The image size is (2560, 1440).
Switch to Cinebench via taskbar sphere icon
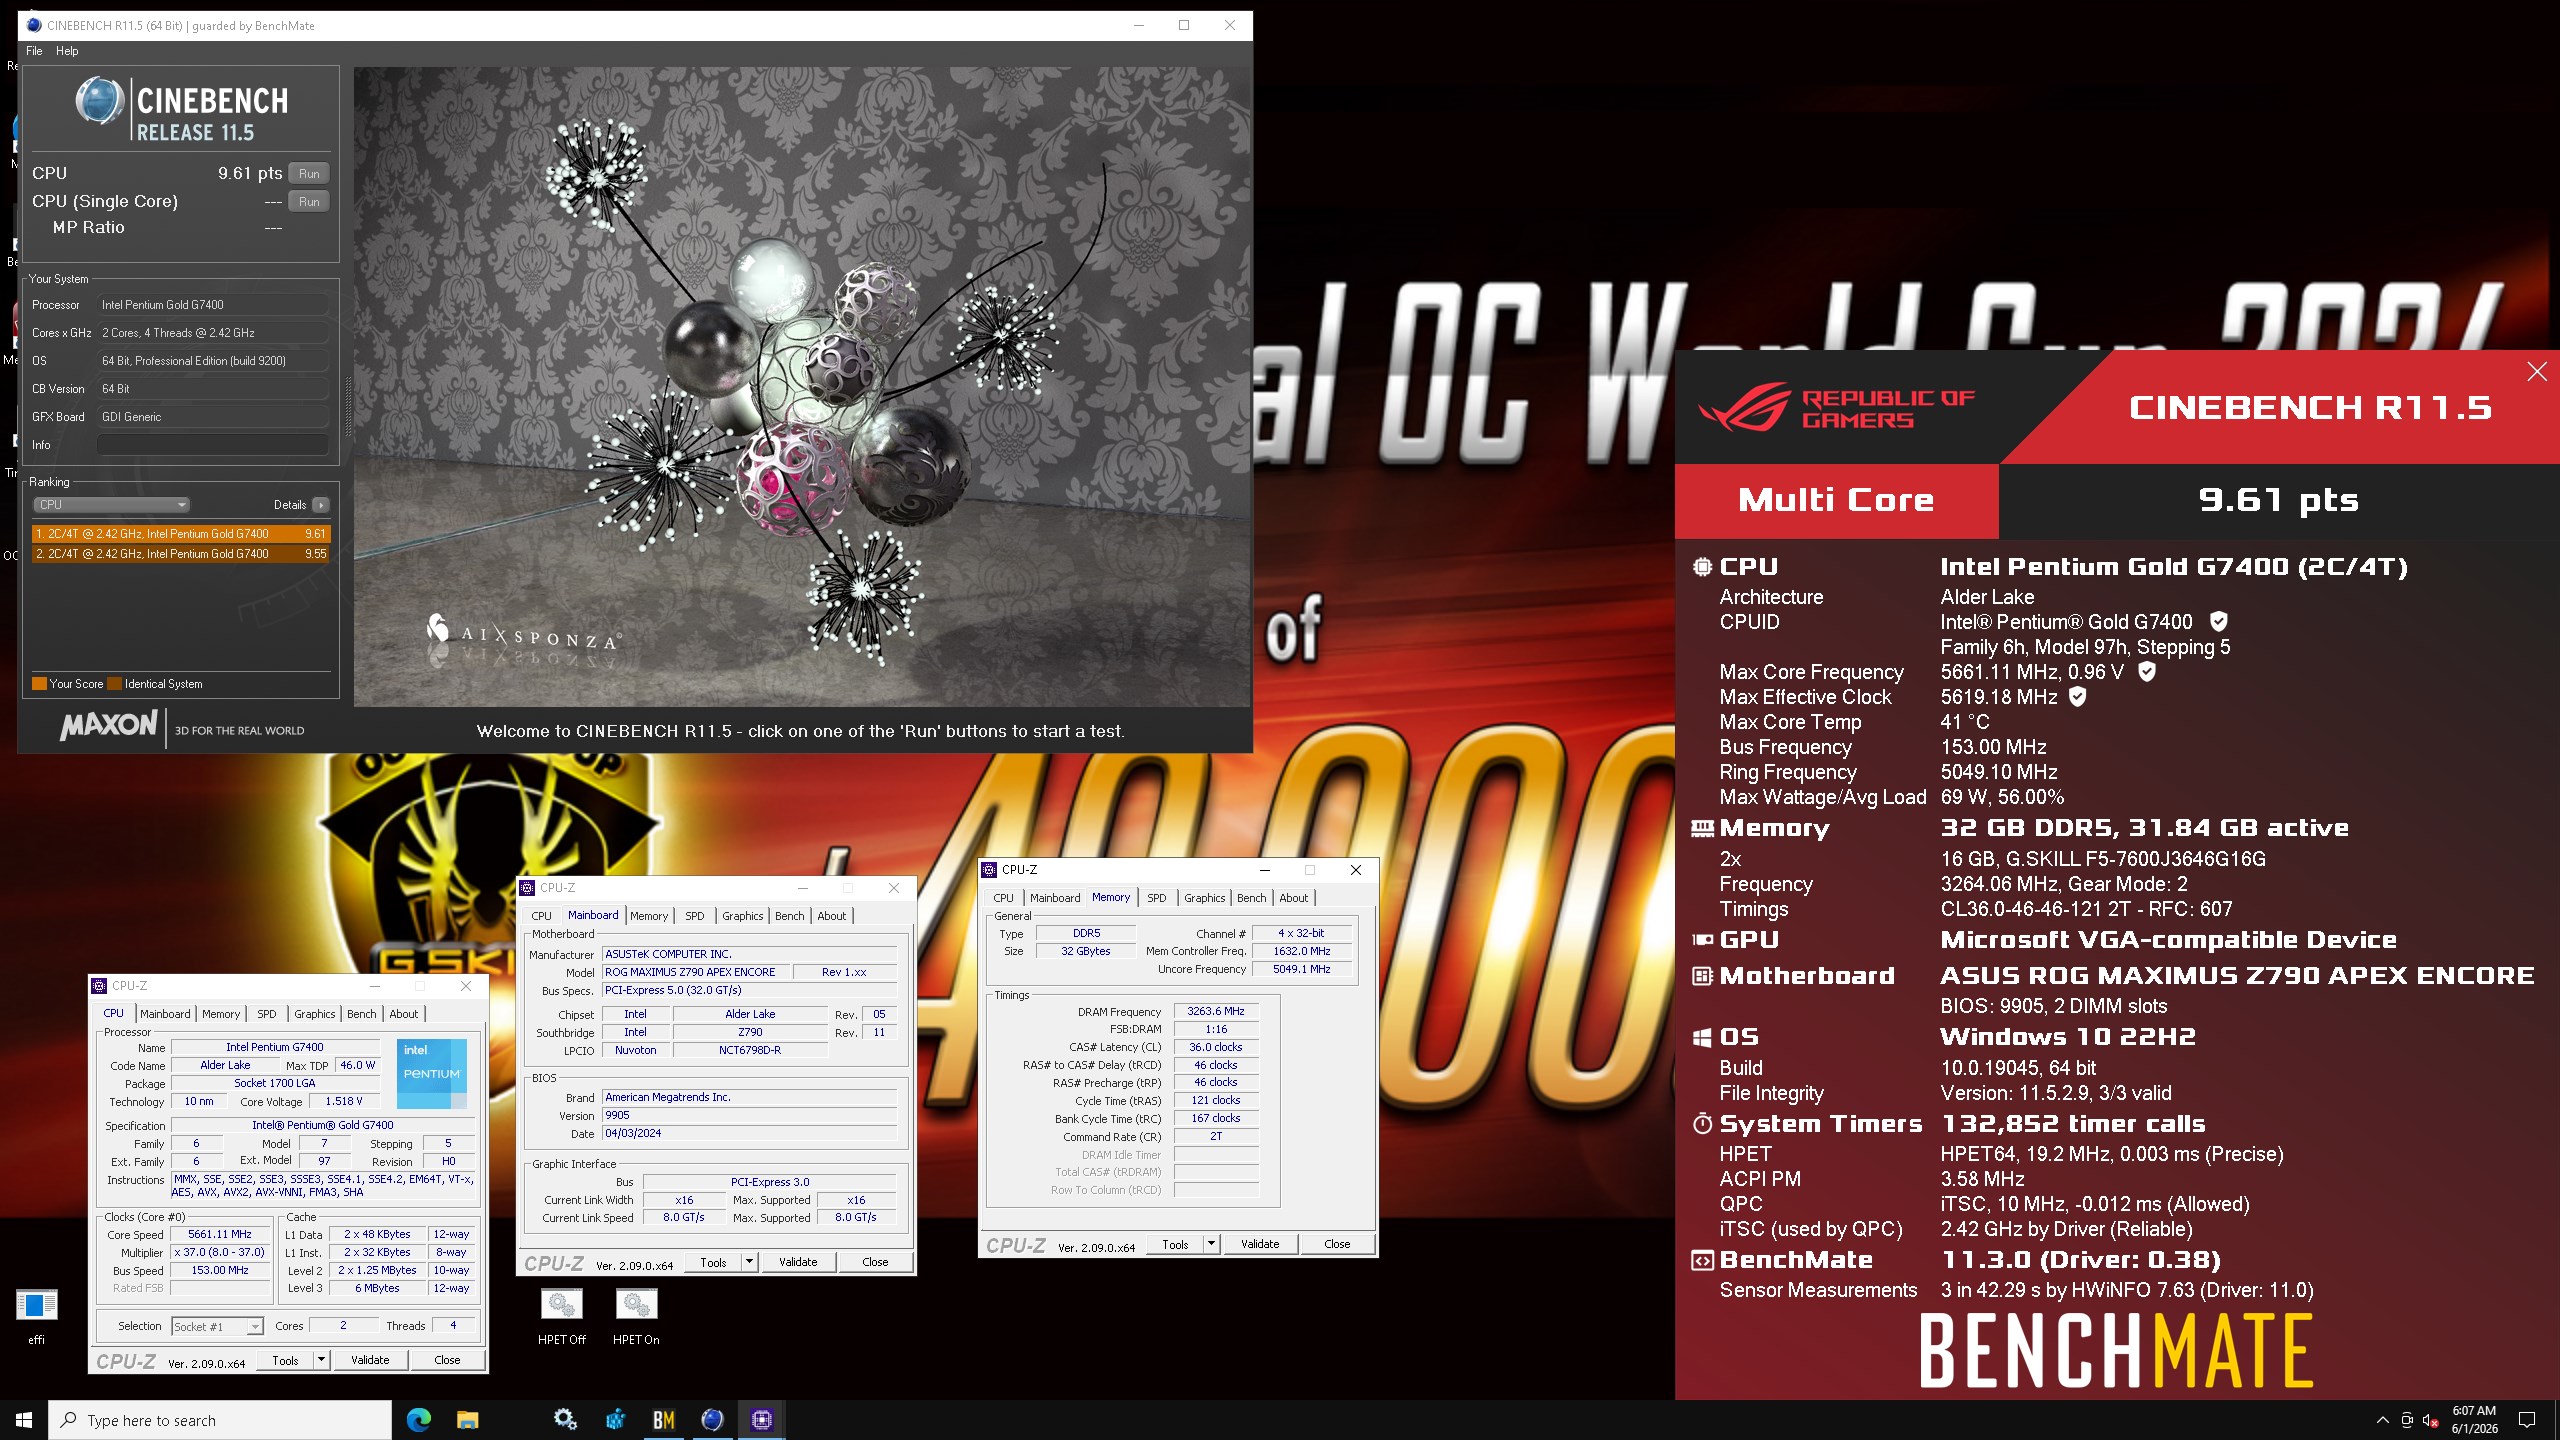tap(712, 1420)
